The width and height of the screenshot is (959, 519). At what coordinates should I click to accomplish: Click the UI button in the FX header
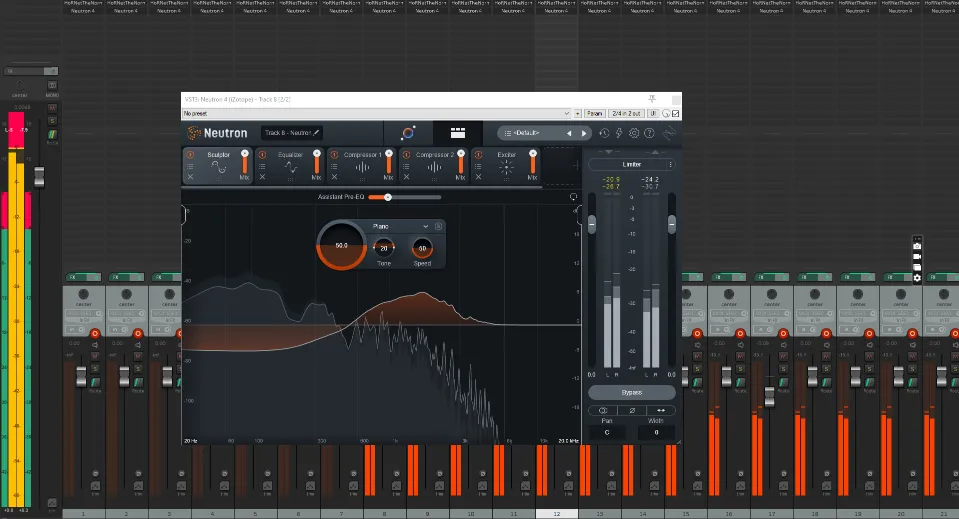pyautogui.click(x=653, y=114)
